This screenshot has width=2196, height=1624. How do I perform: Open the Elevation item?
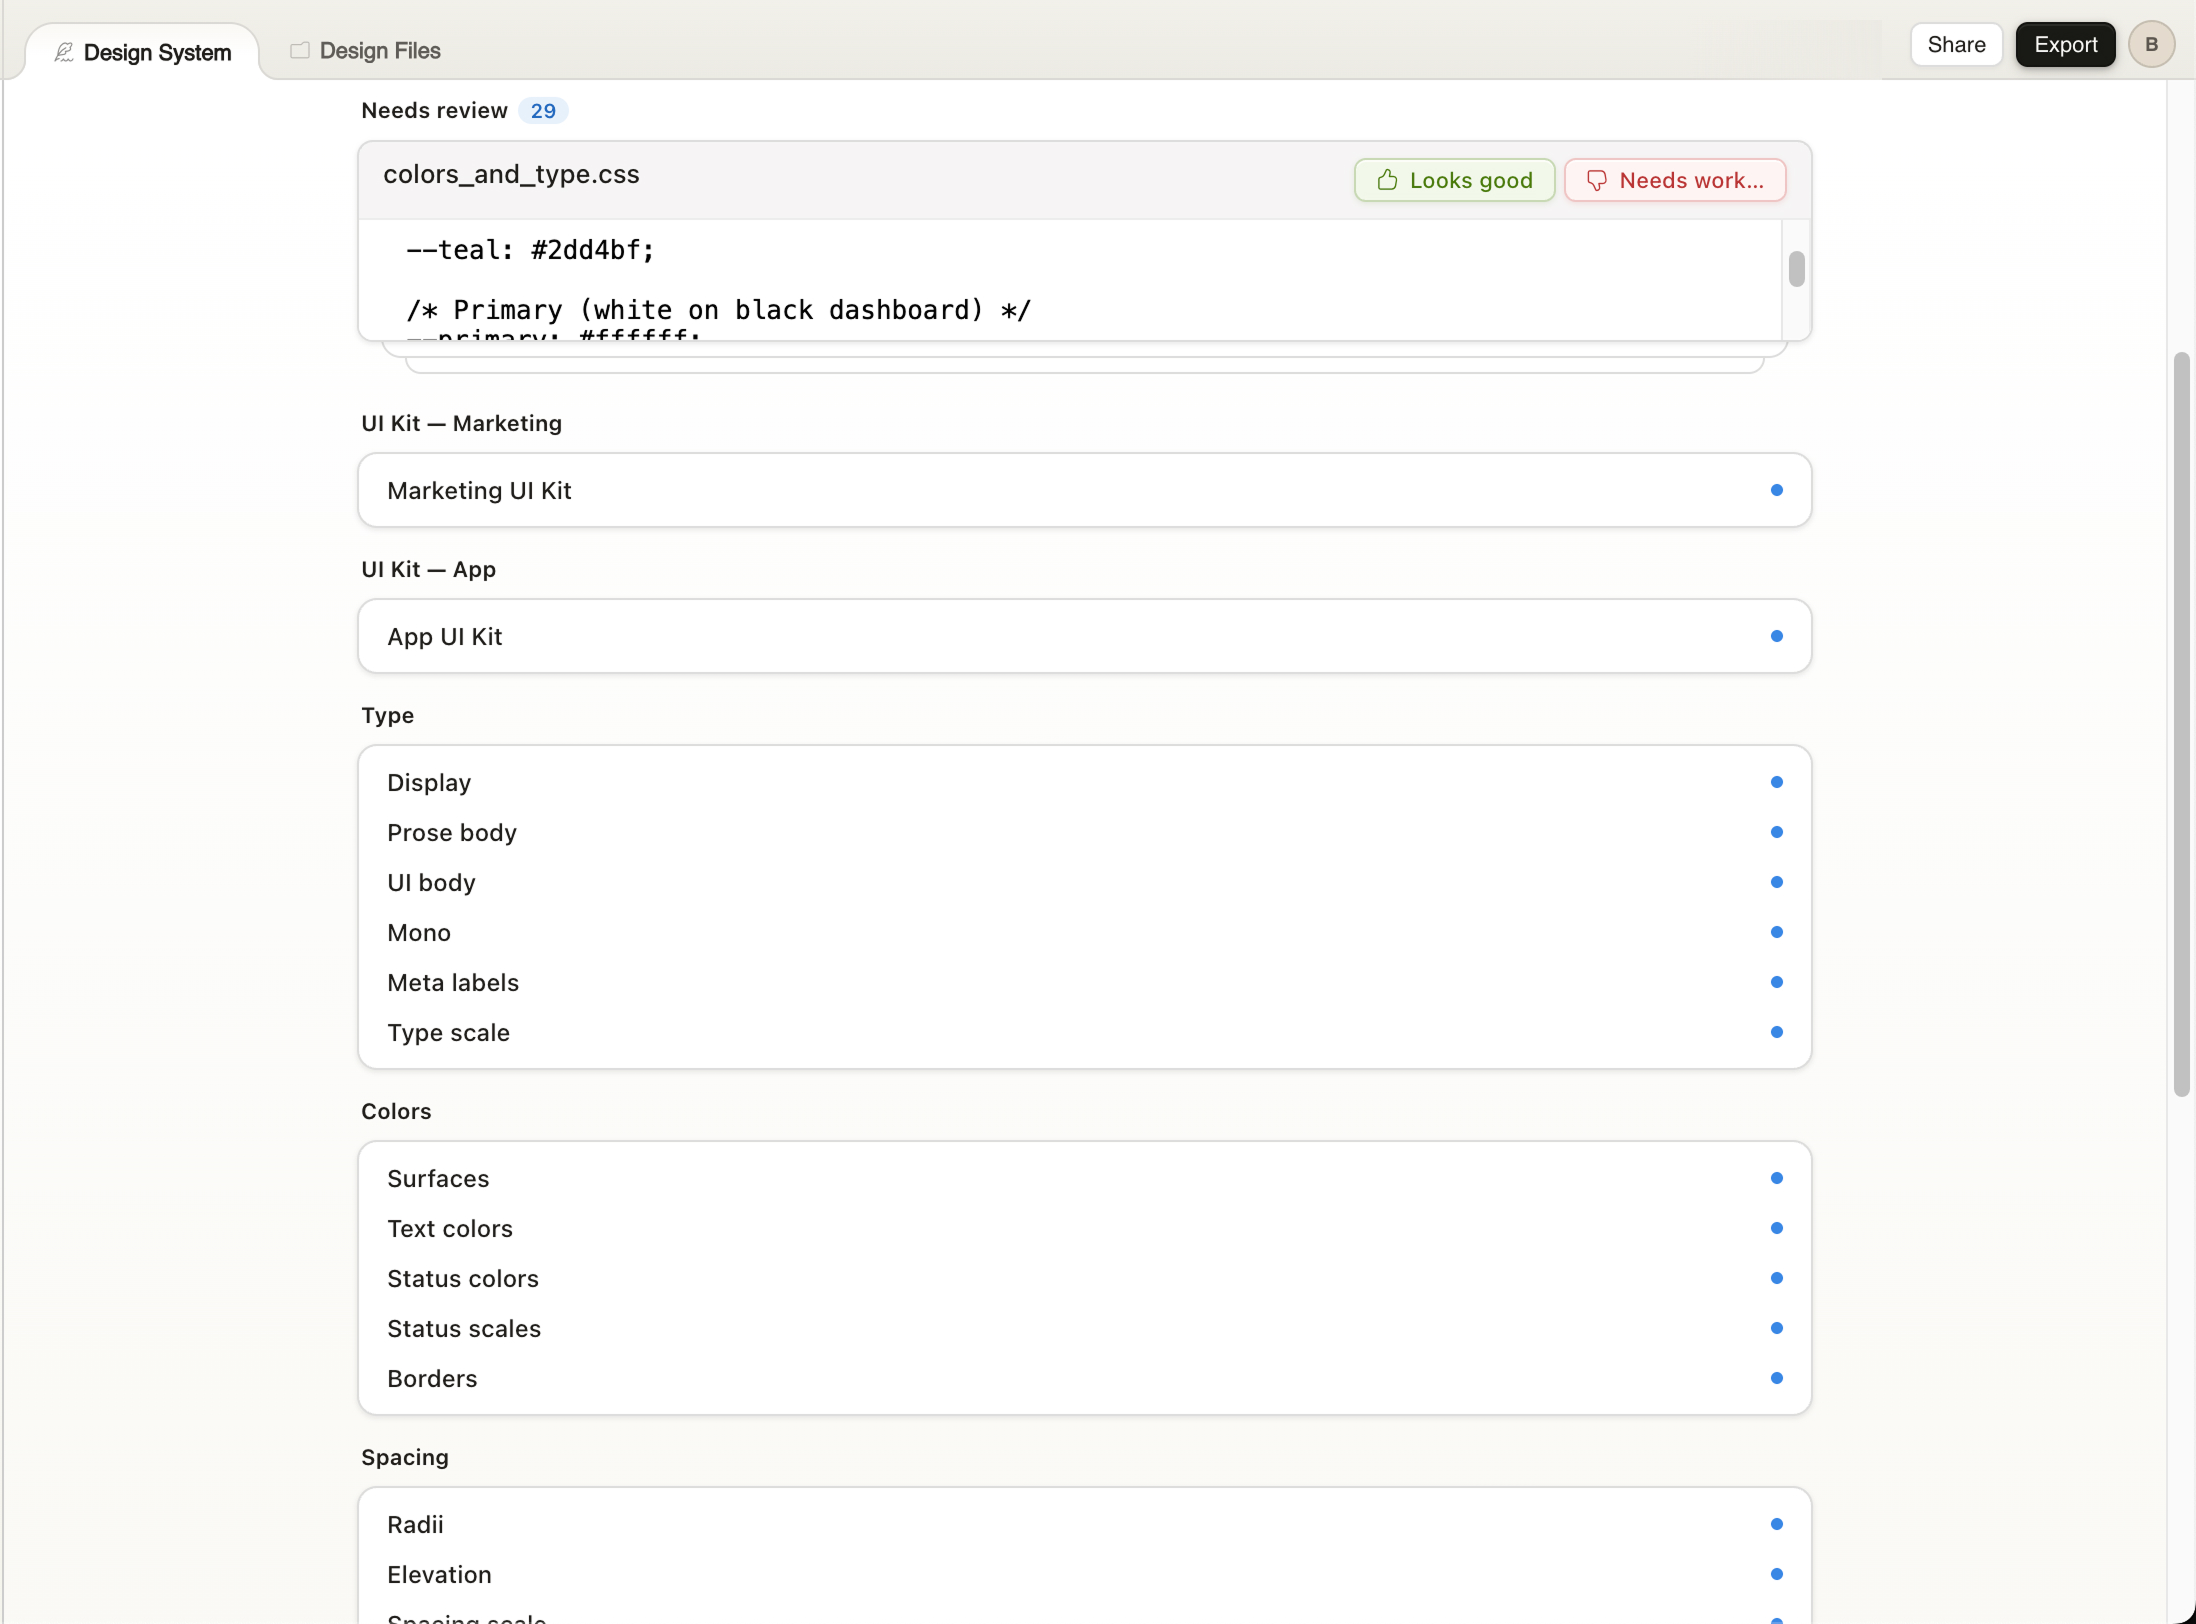pos(1084,1574)
